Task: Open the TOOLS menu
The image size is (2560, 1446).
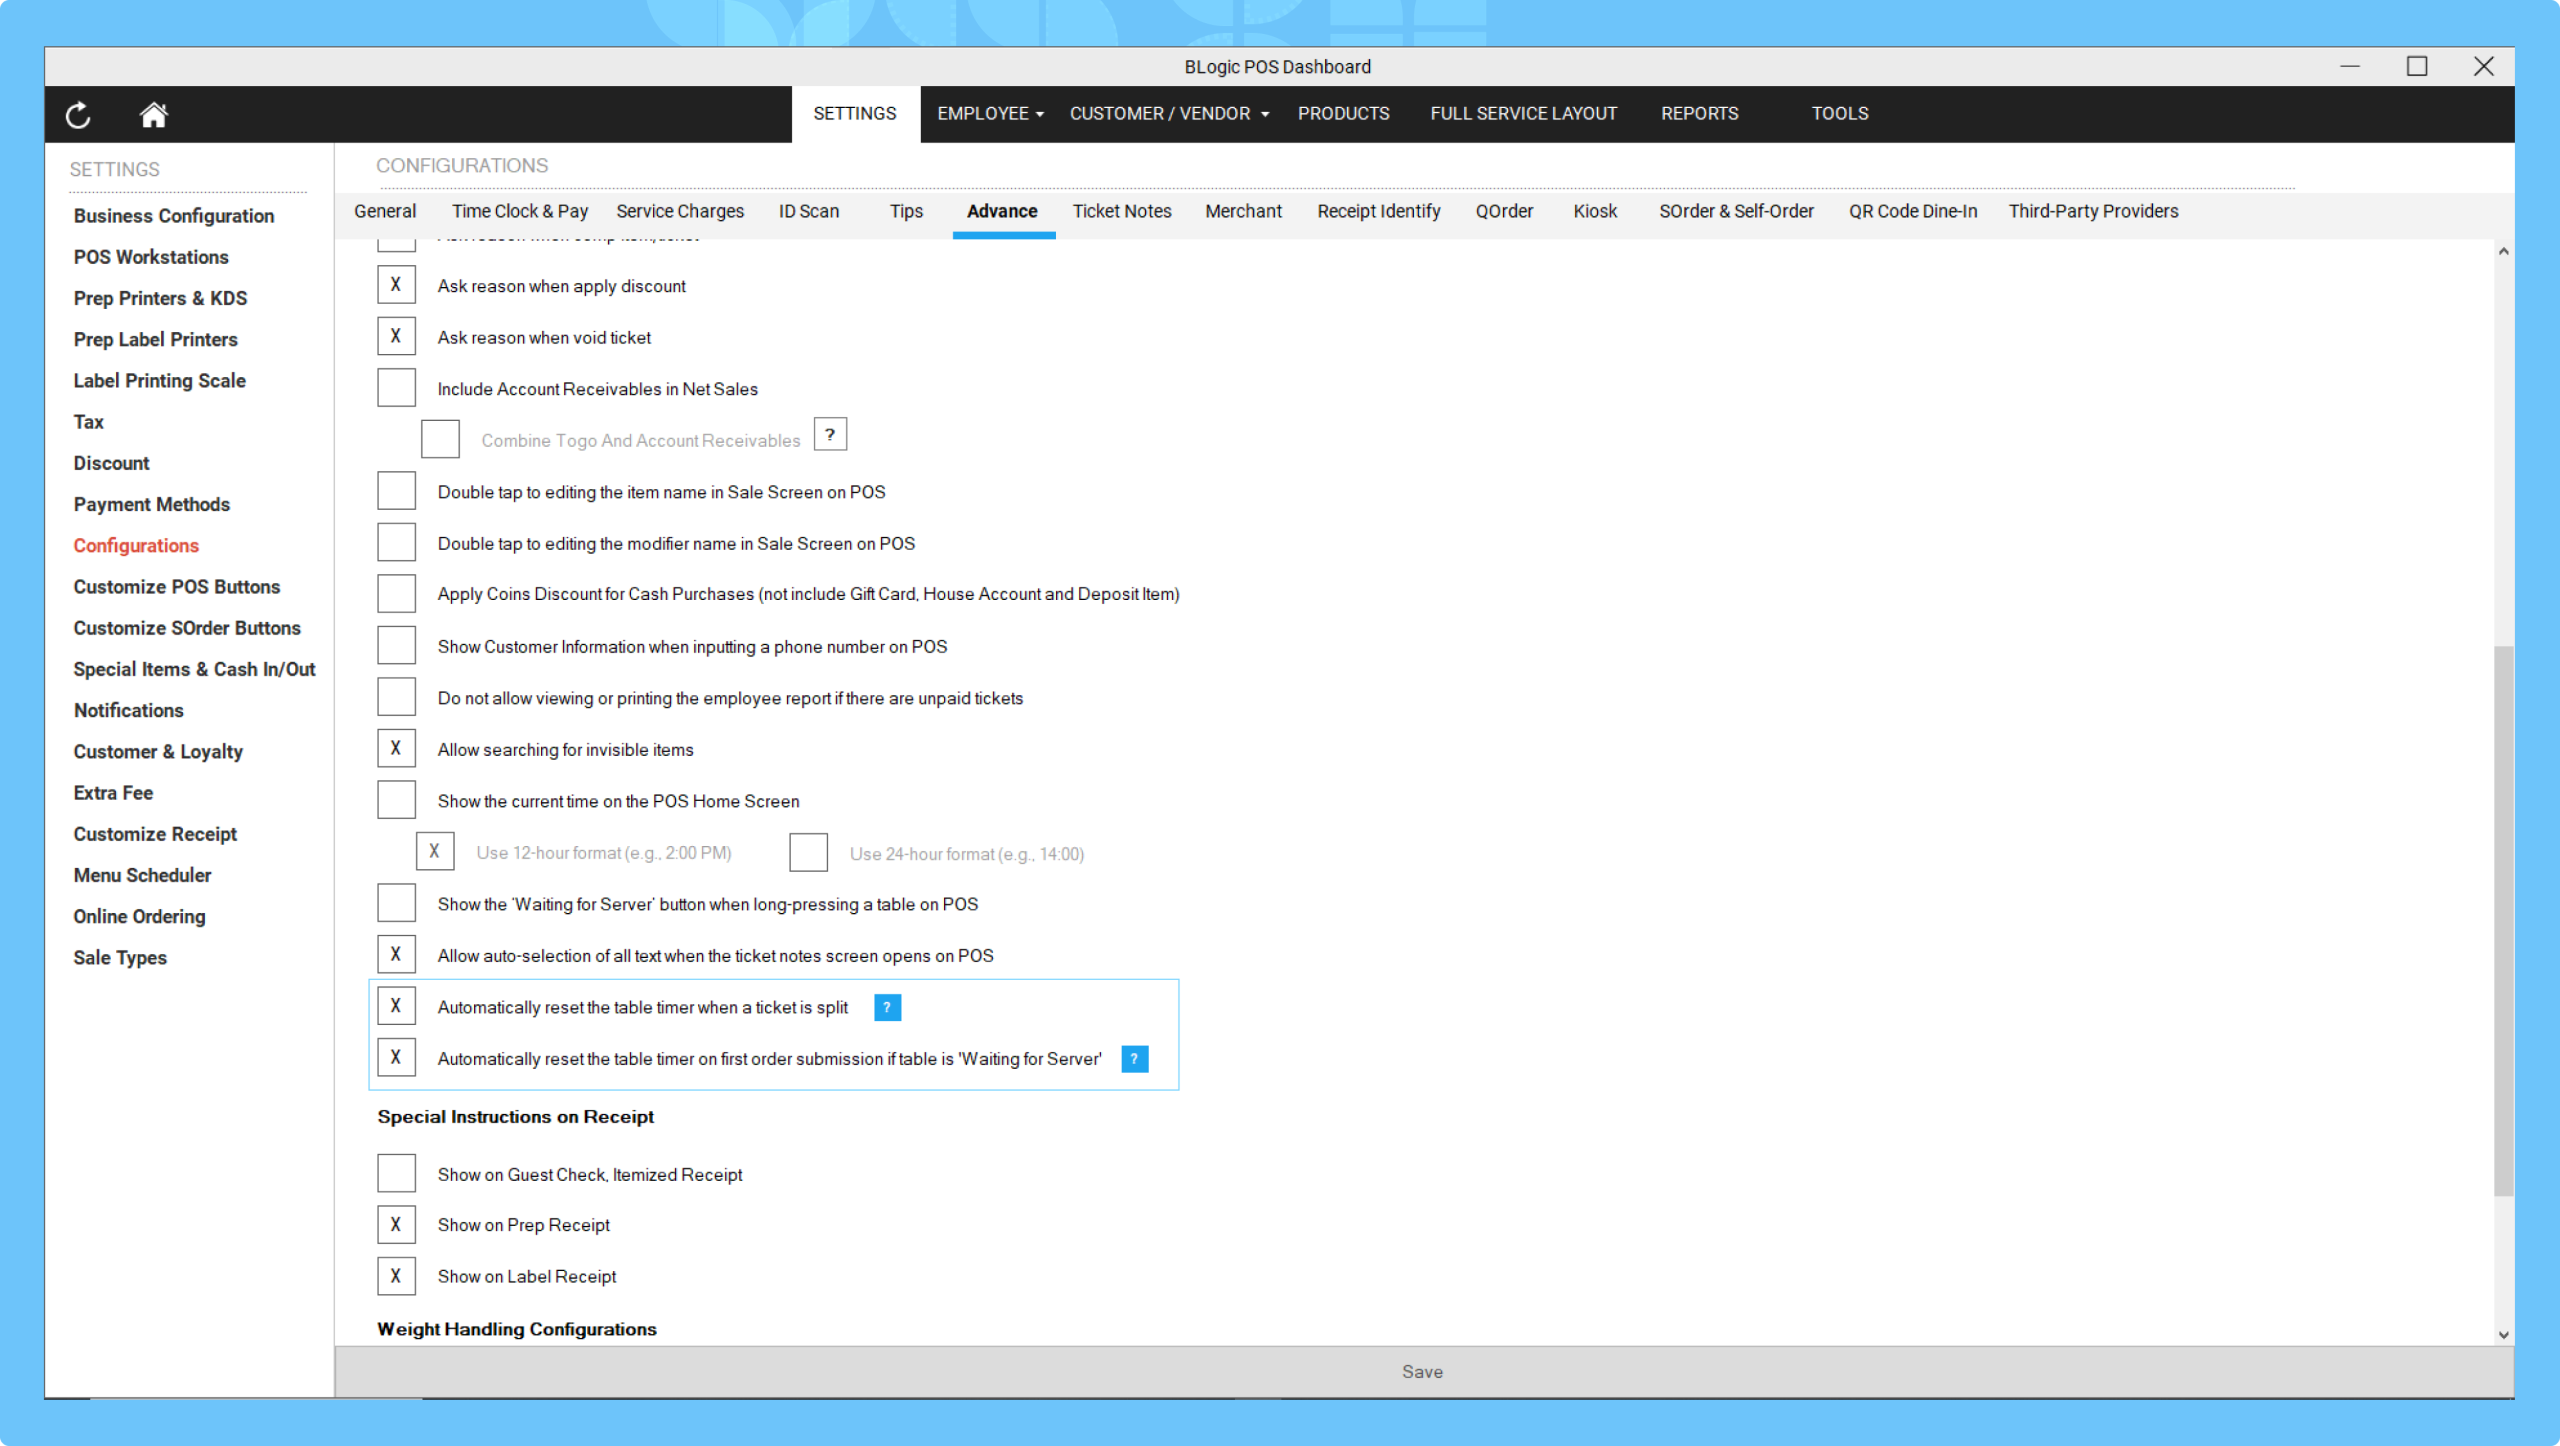Action: [x=1839, y=113]
